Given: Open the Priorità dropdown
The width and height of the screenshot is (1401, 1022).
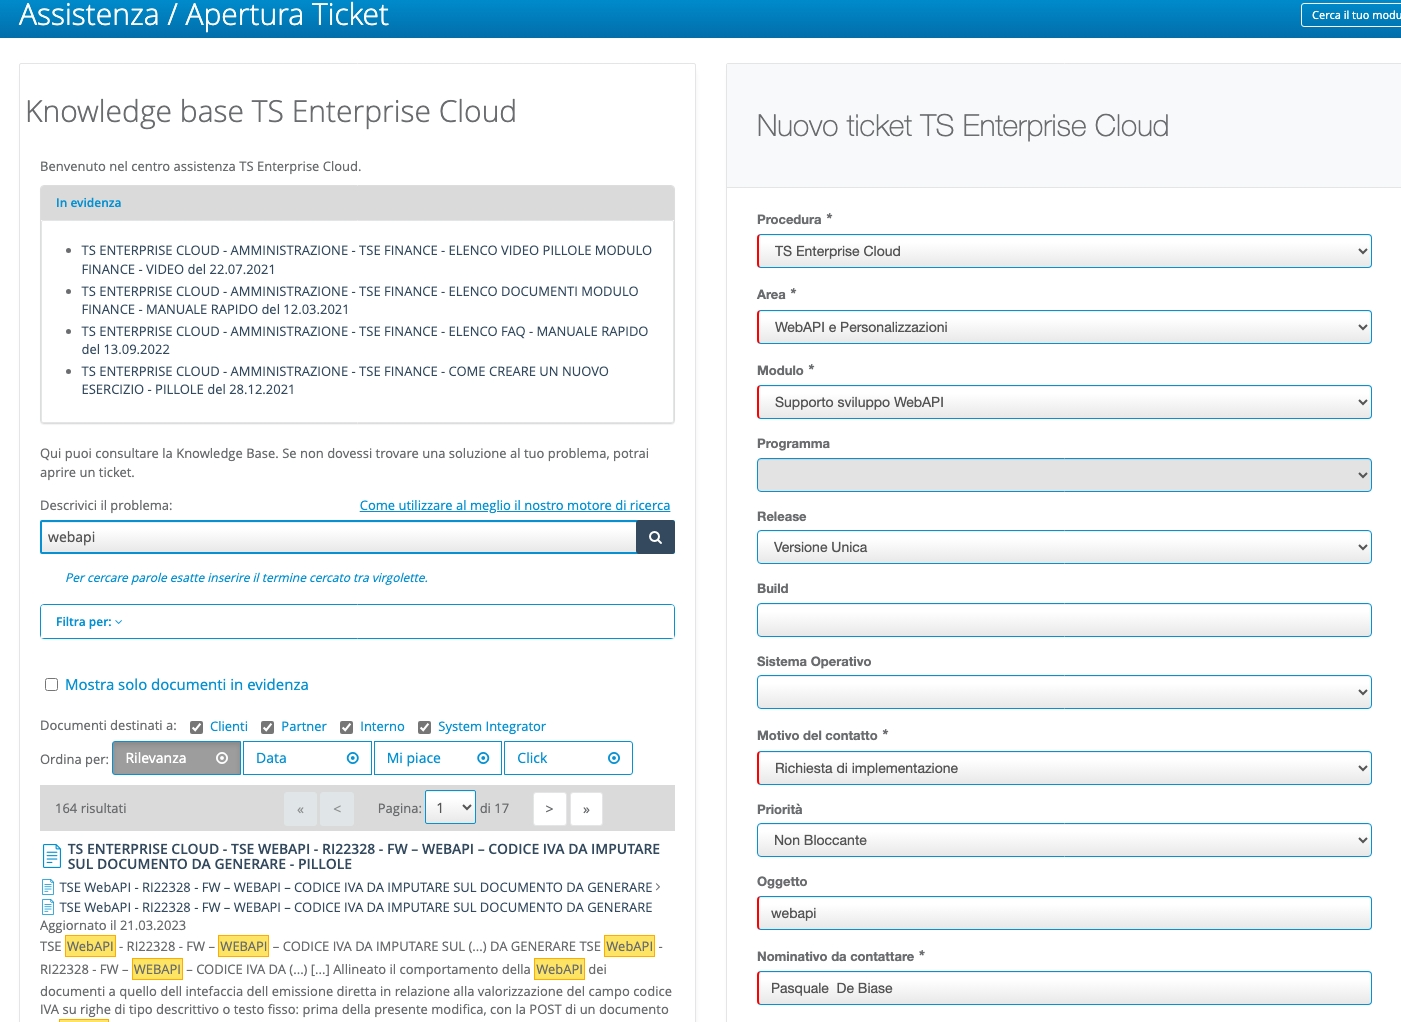Looking at the screenshot, I should pyautogui.click(x=1064, y=840).
